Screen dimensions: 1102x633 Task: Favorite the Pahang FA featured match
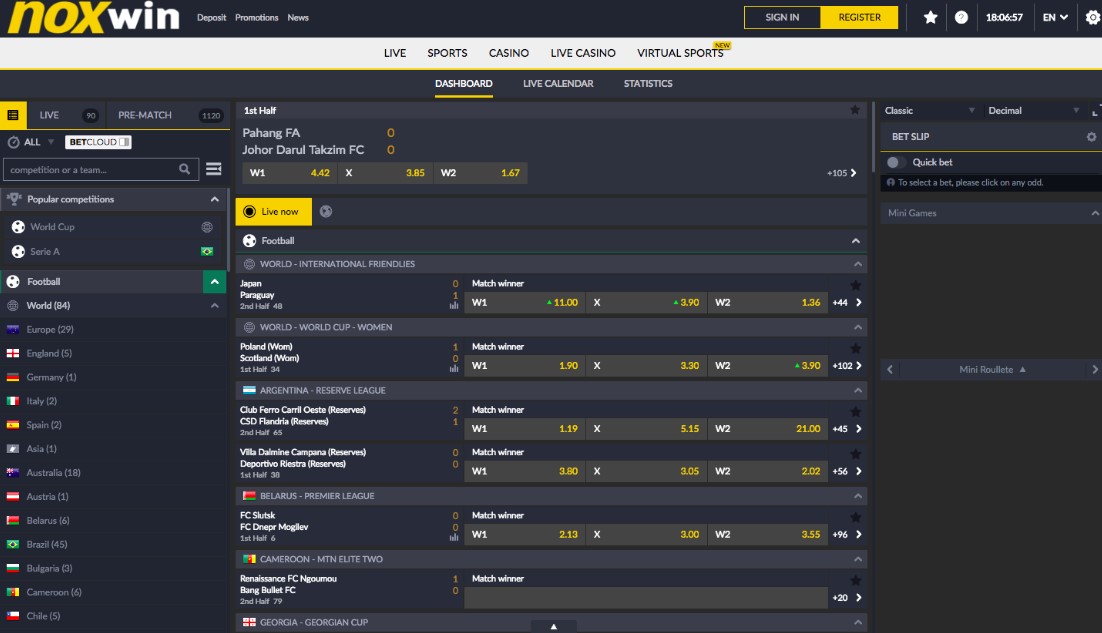(x=855, y=110)
